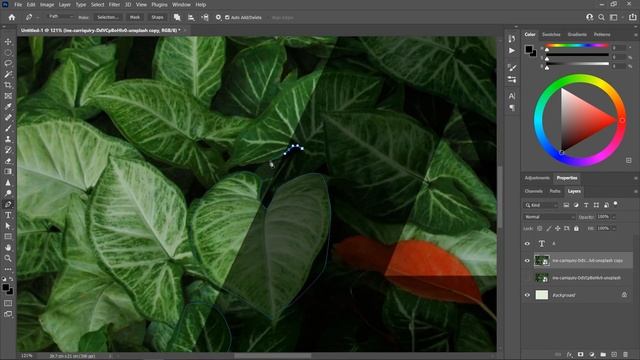
Task: Create a new layer
Action: pyautogui.click(x=614, y=354)
